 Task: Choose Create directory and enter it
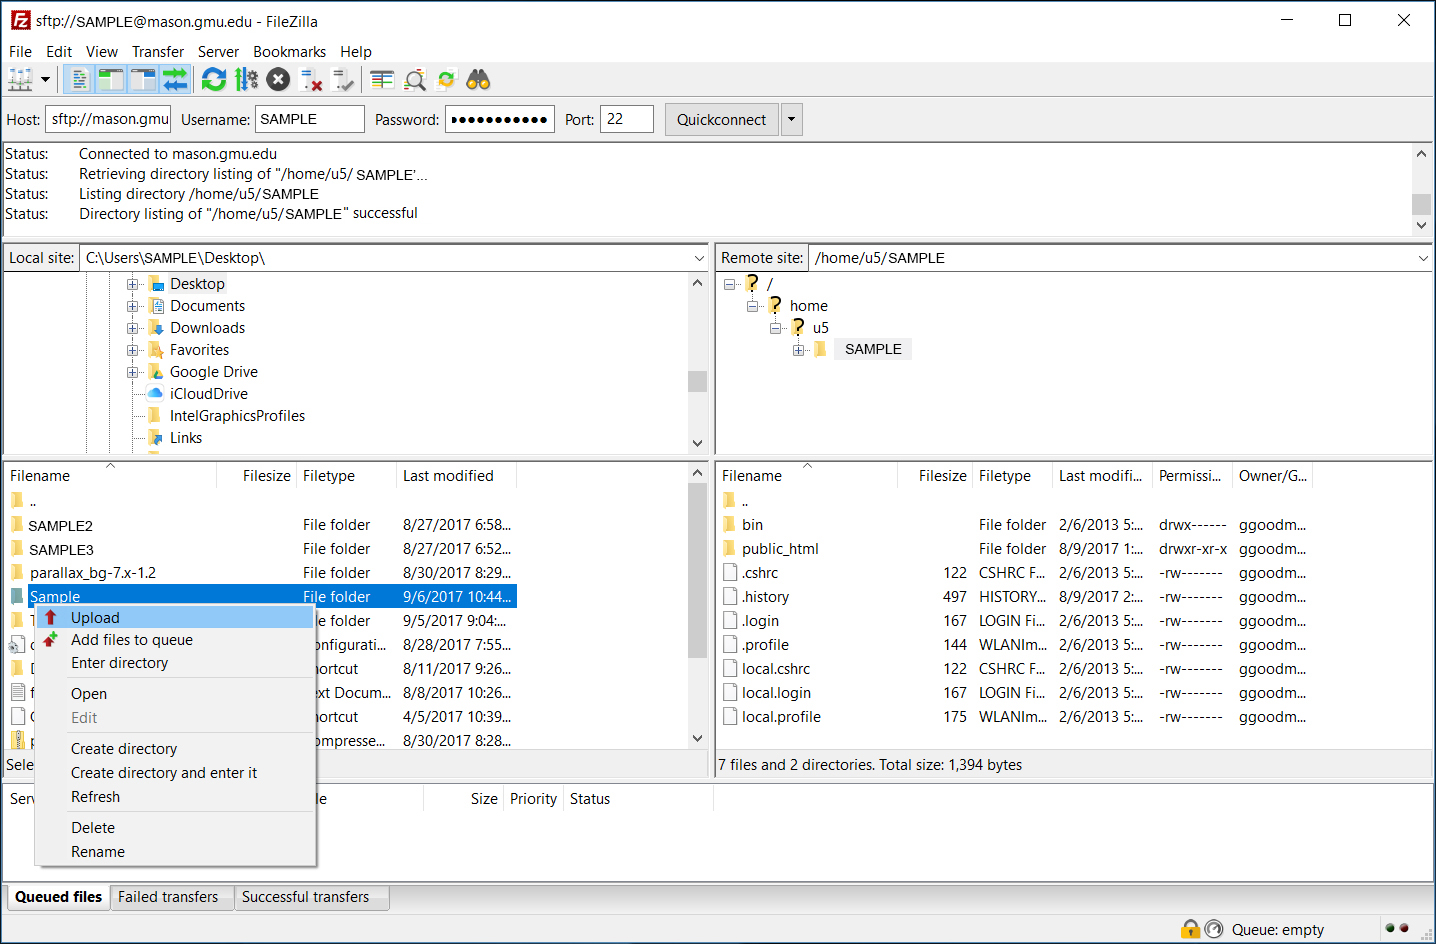click(175, 773)
